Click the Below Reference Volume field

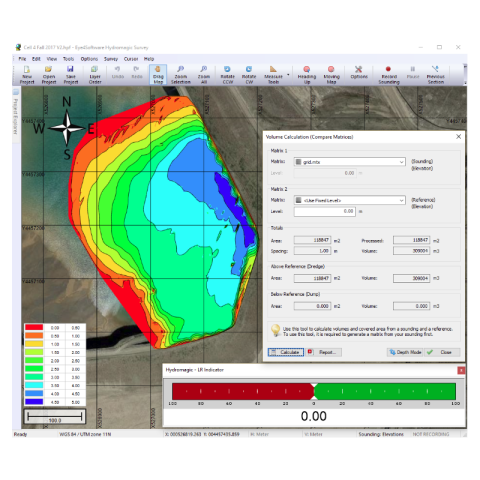[411, 306]
